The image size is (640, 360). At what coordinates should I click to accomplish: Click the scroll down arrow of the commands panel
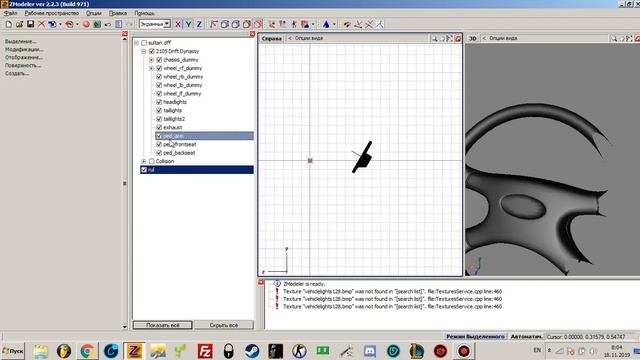tap(124, 327)
